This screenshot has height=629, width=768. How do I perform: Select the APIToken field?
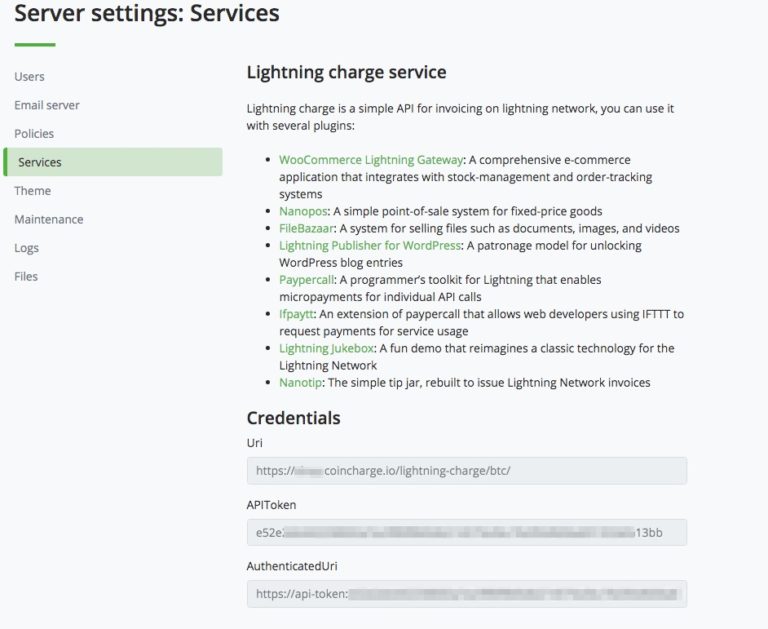click(467, 532)
